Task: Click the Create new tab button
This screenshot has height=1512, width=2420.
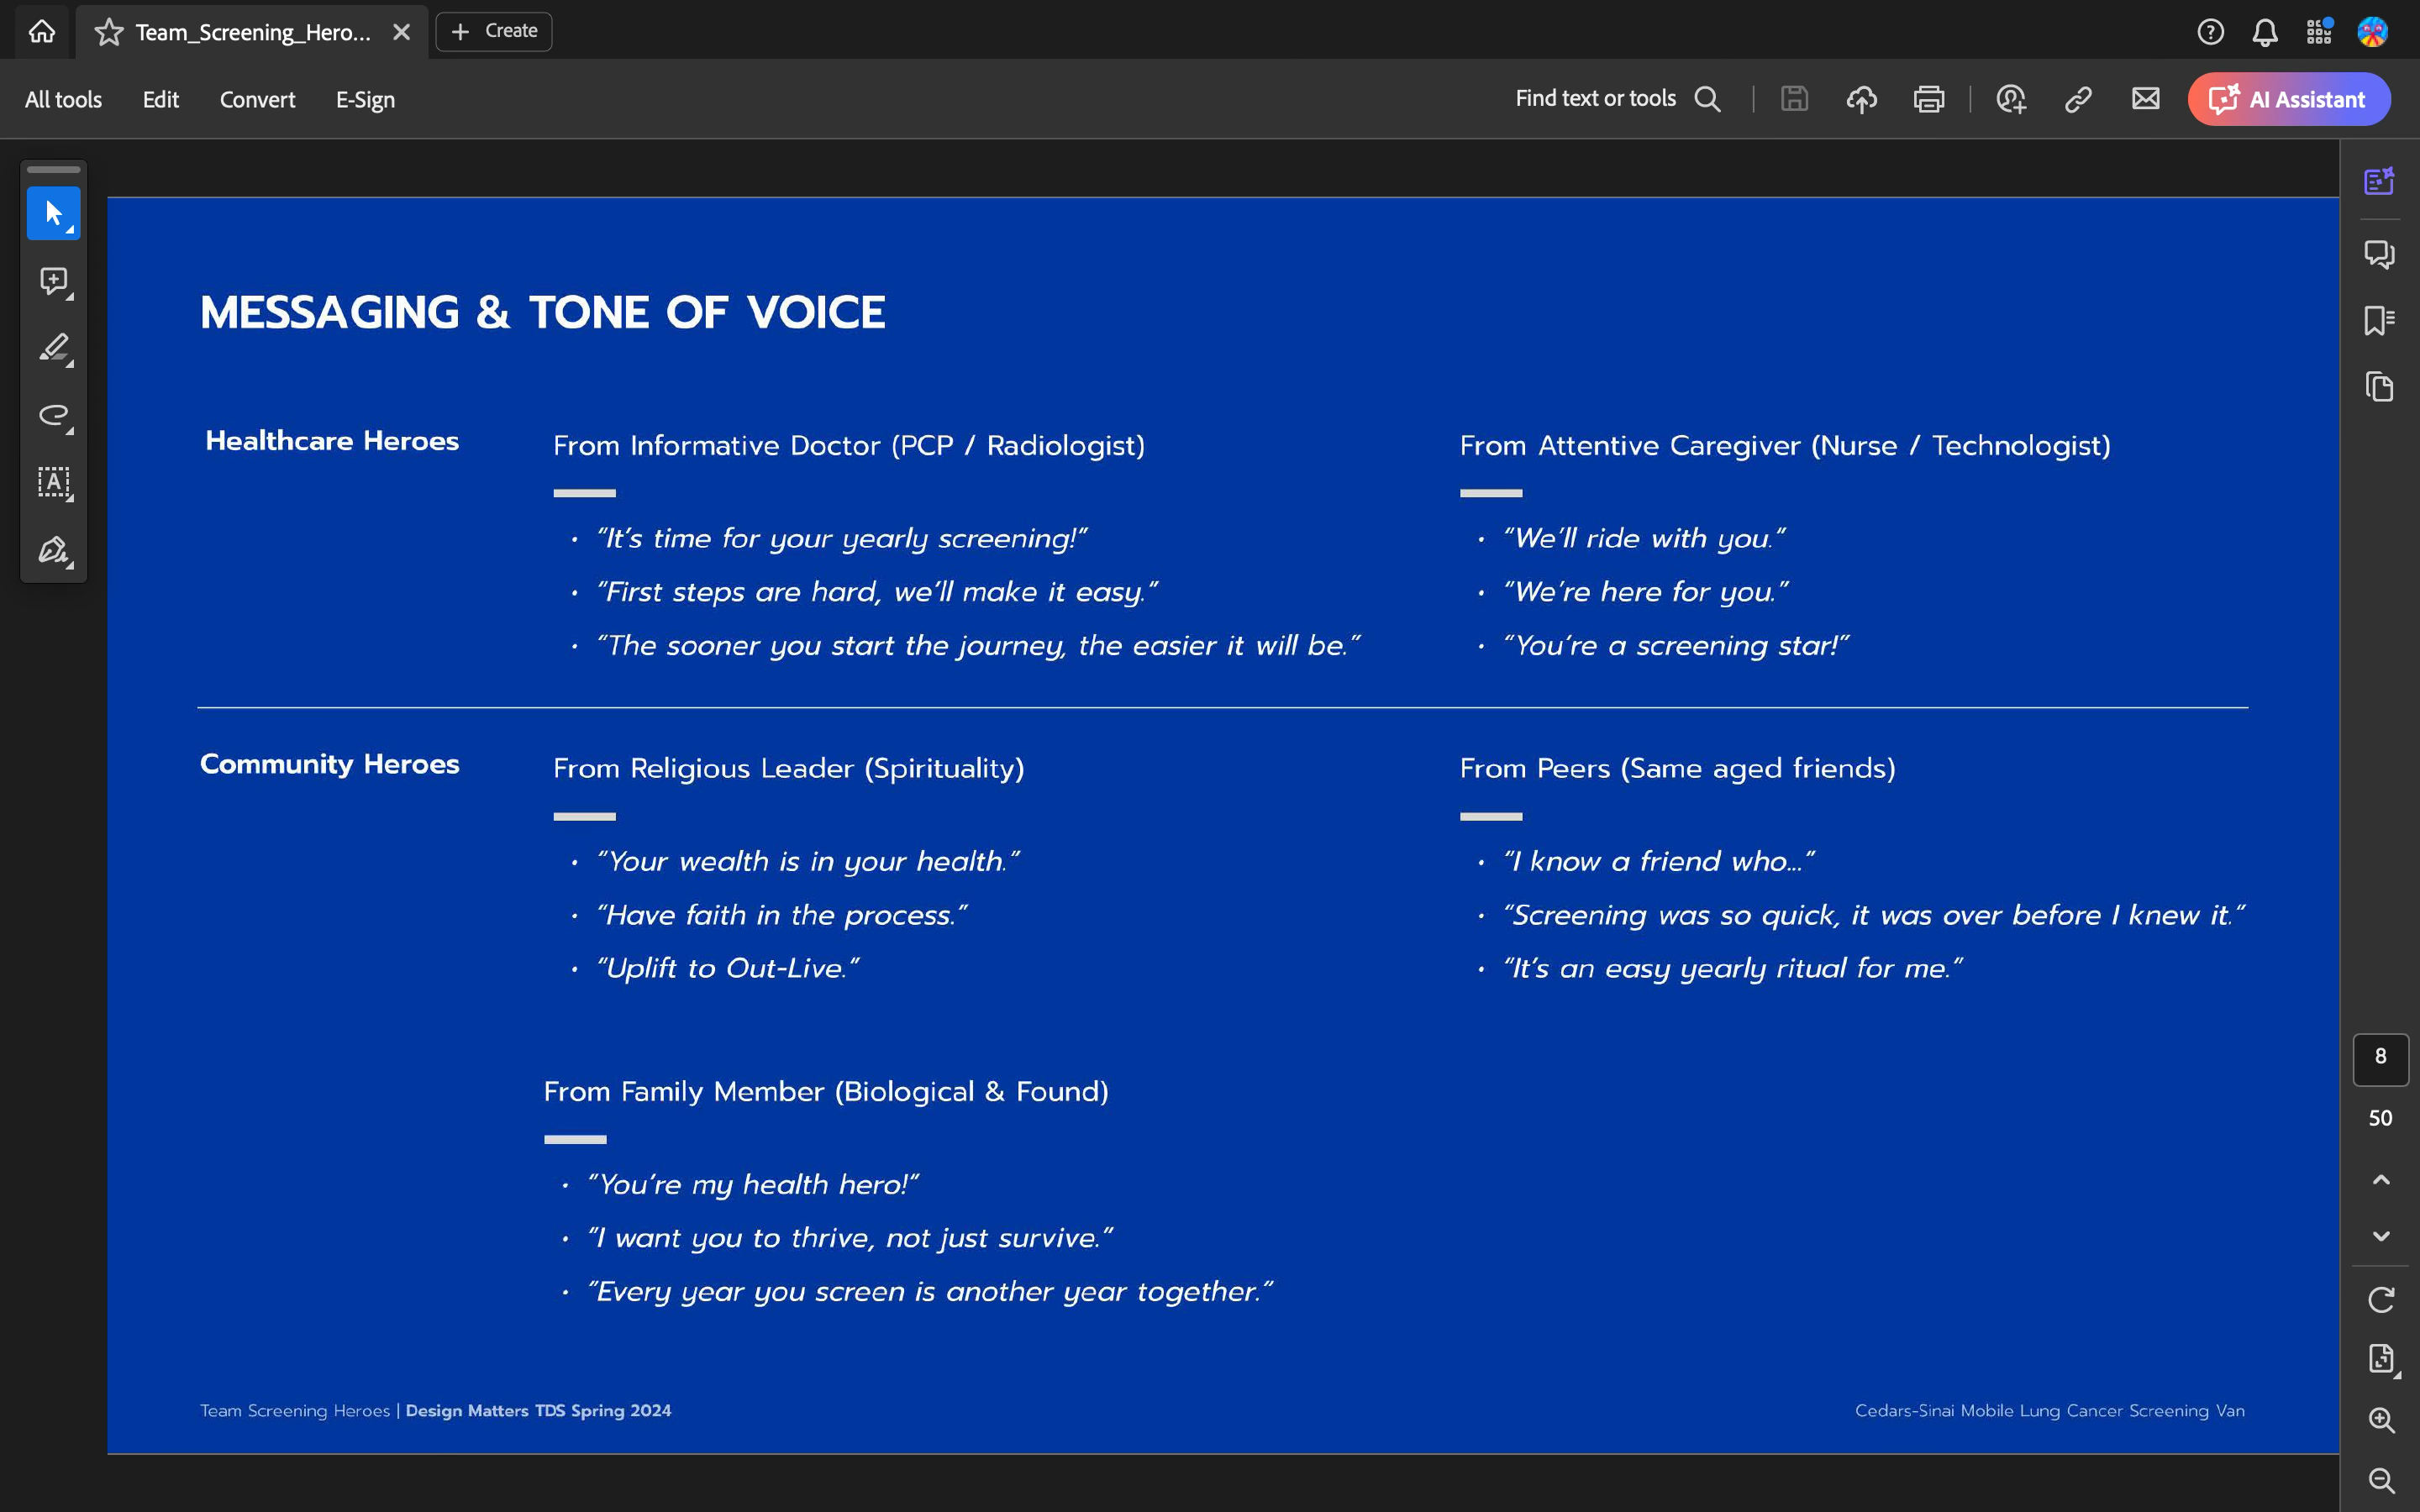Action: (x=494, y=31)
